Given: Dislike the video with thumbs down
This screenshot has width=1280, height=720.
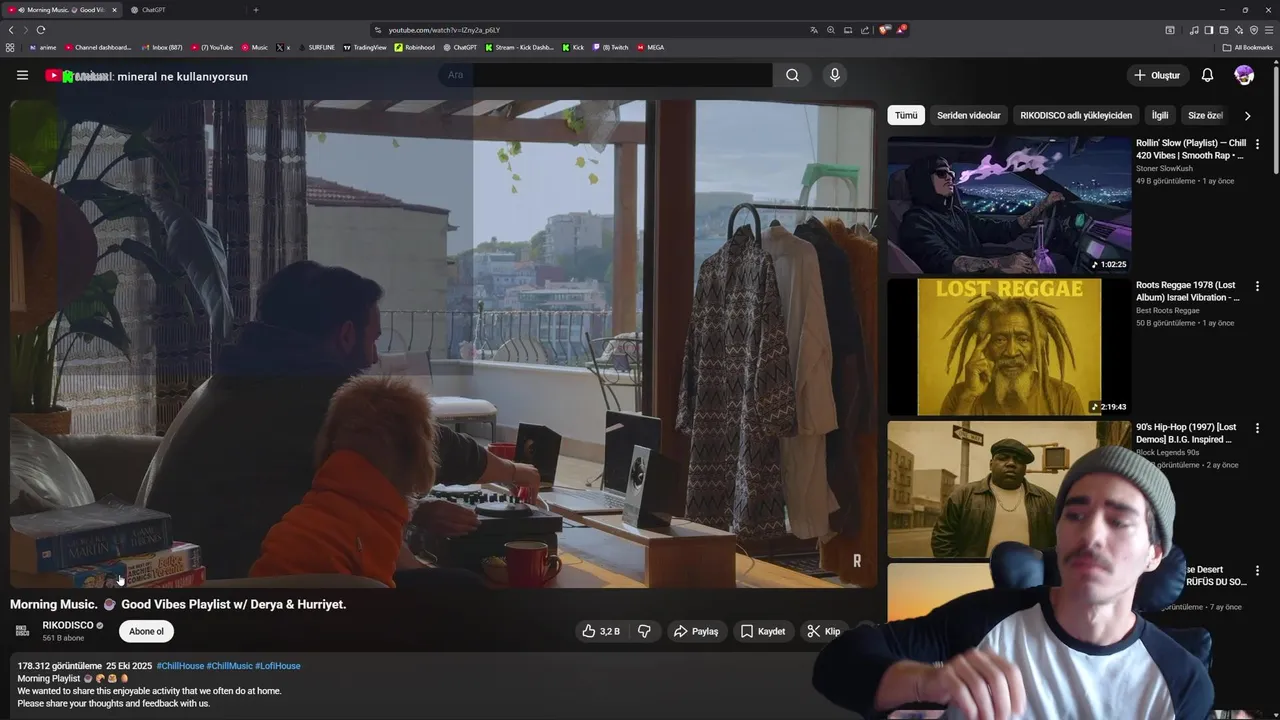Looking at the screenshot, I should [x=644, y=631].
